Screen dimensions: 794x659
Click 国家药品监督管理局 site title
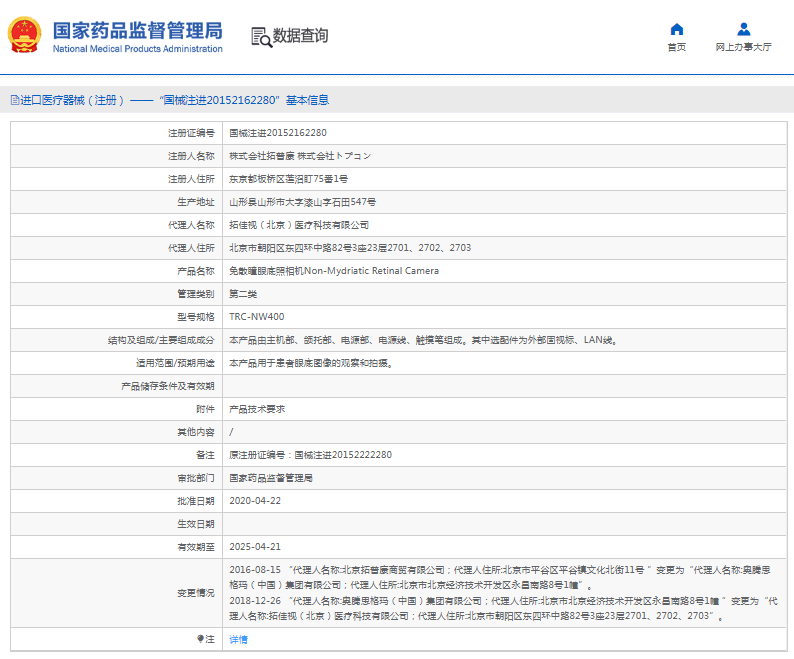pos(138,30)
